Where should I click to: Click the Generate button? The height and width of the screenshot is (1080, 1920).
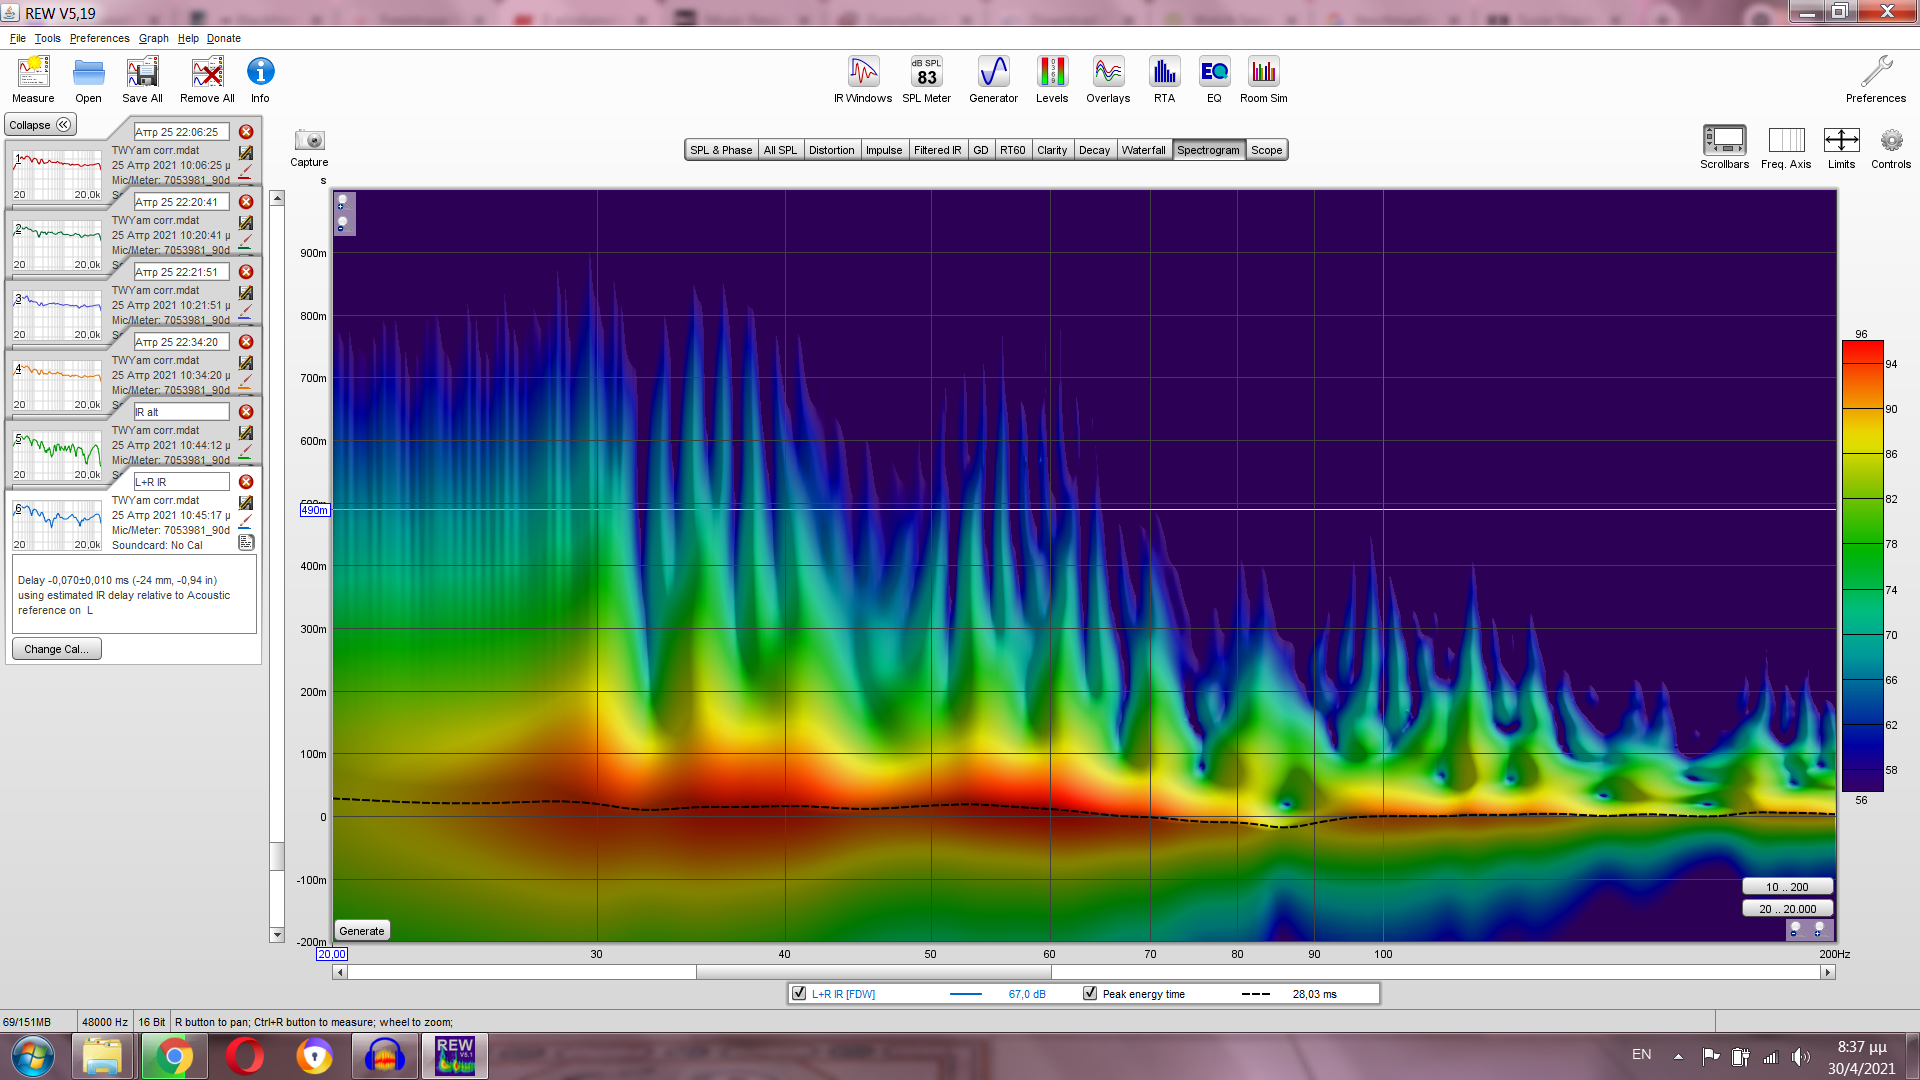pos(361,931)
